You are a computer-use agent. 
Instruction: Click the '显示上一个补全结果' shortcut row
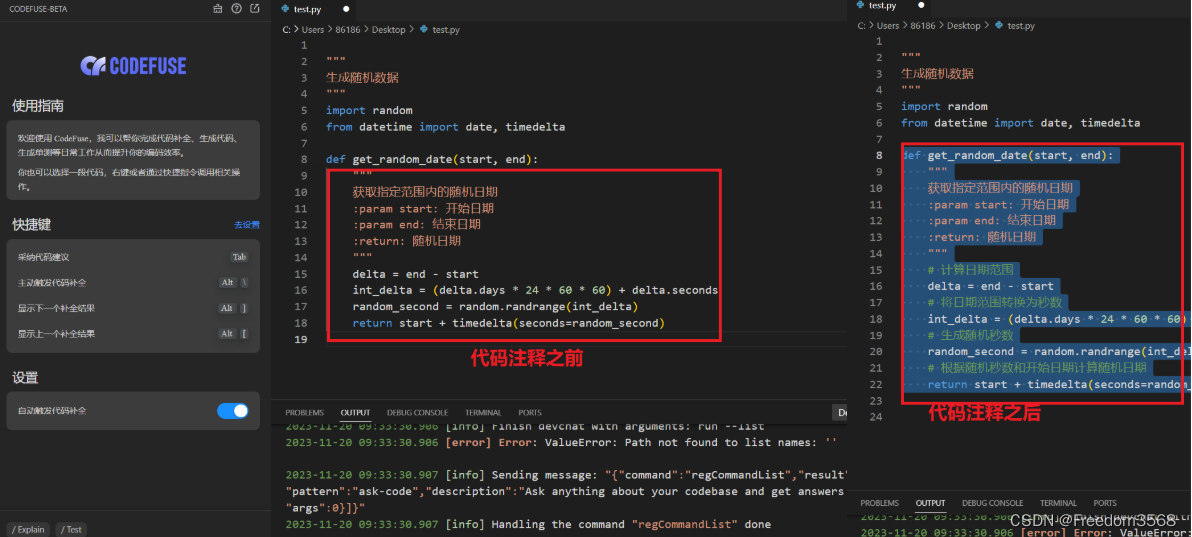tap(133, 333)
